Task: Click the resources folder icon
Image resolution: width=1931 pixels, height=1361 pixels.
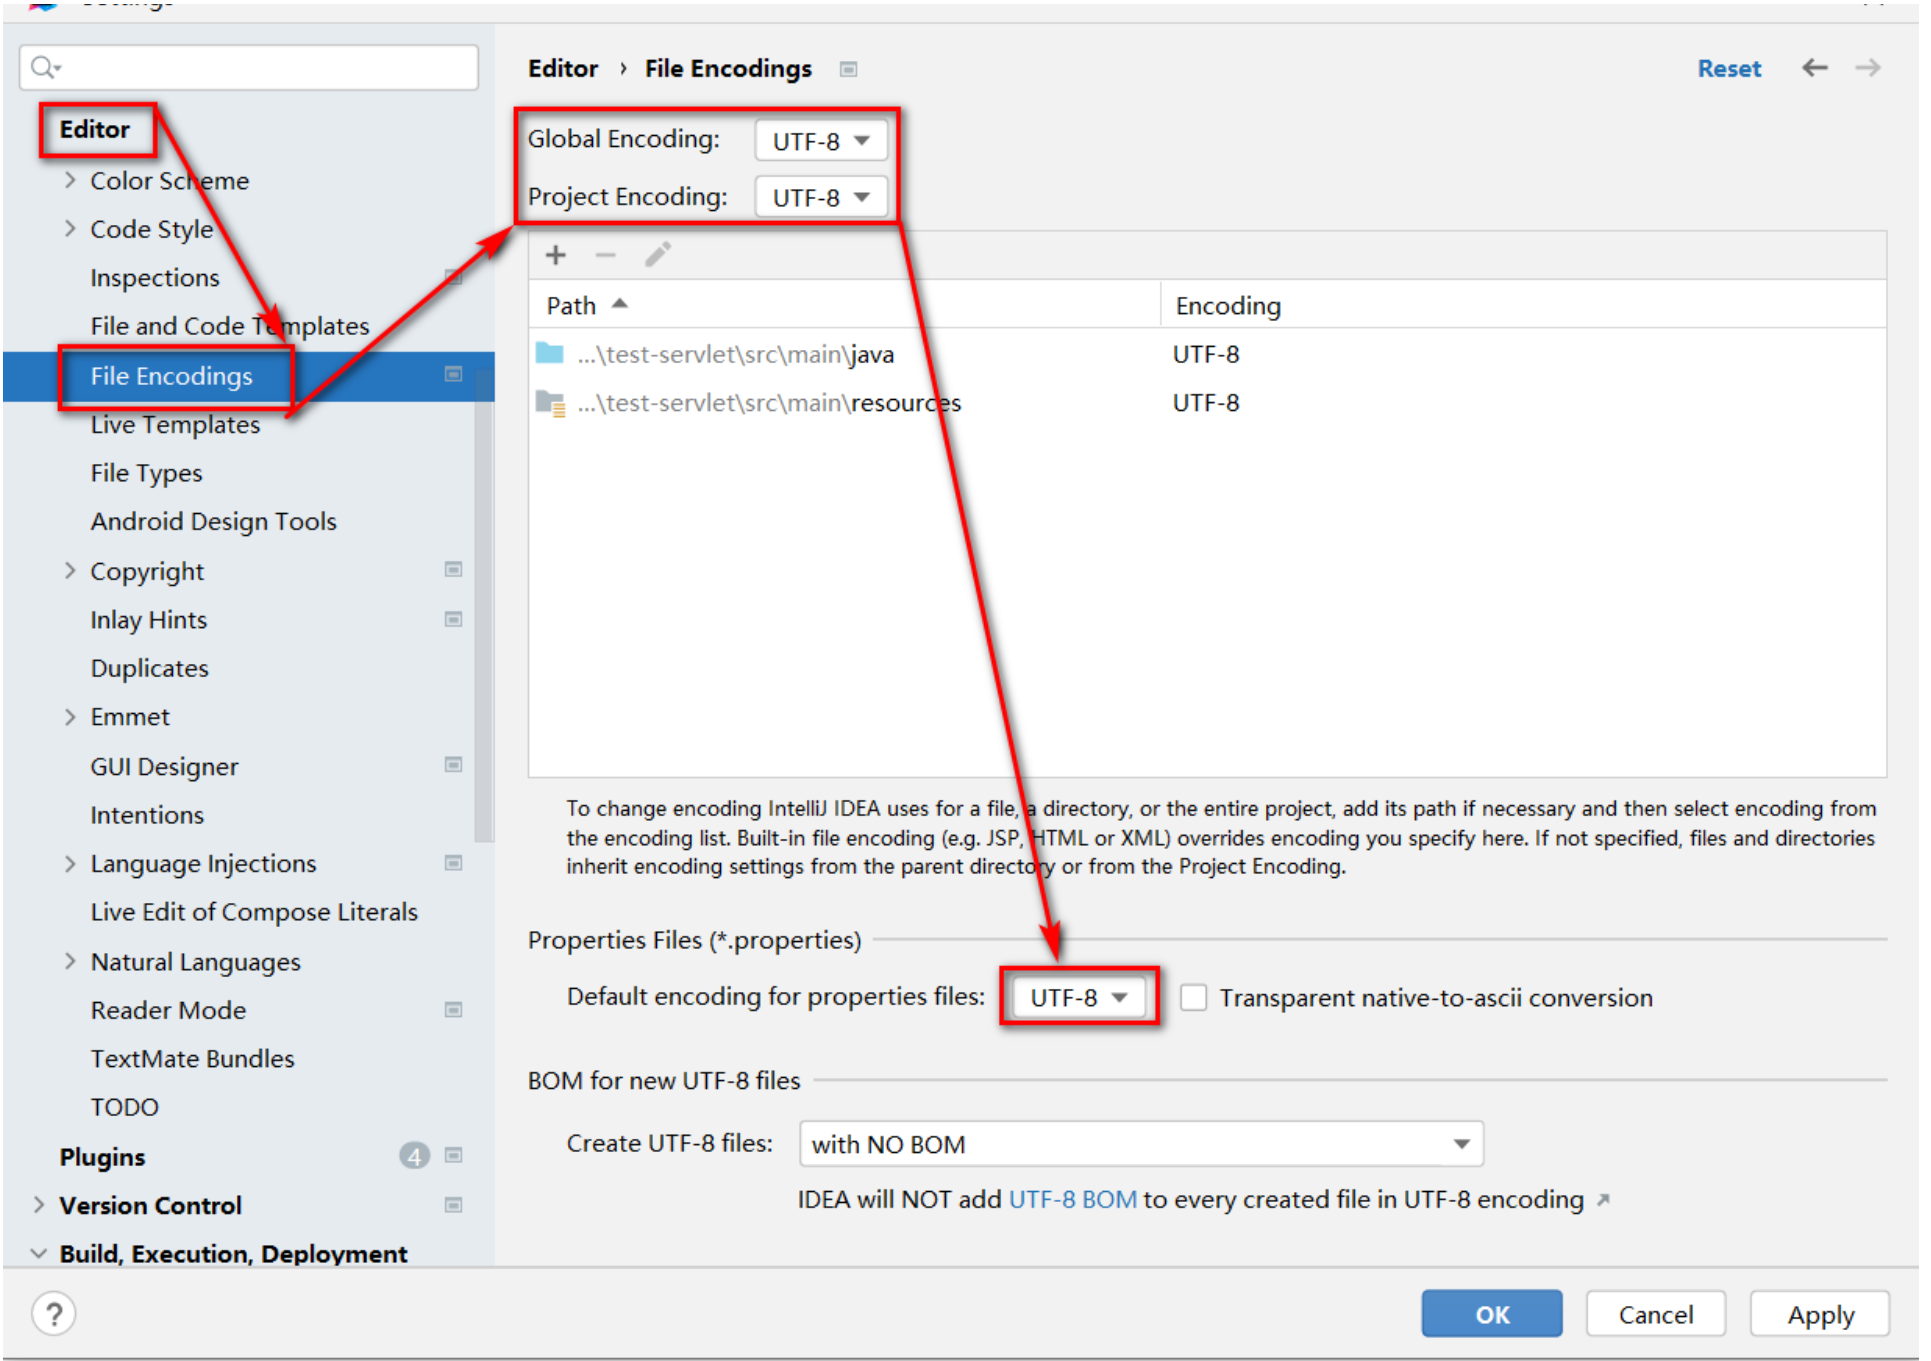Action: tap(550, 403)
